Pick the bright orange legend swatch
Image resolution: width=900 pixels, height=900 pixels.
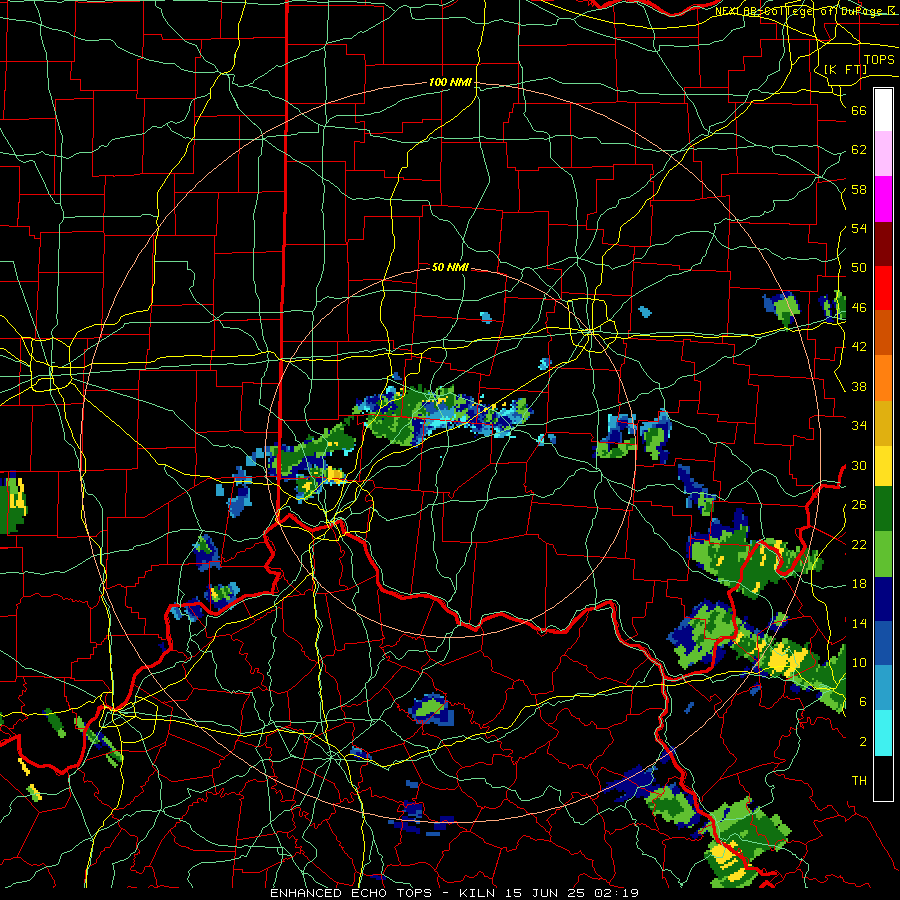point(883,378)
